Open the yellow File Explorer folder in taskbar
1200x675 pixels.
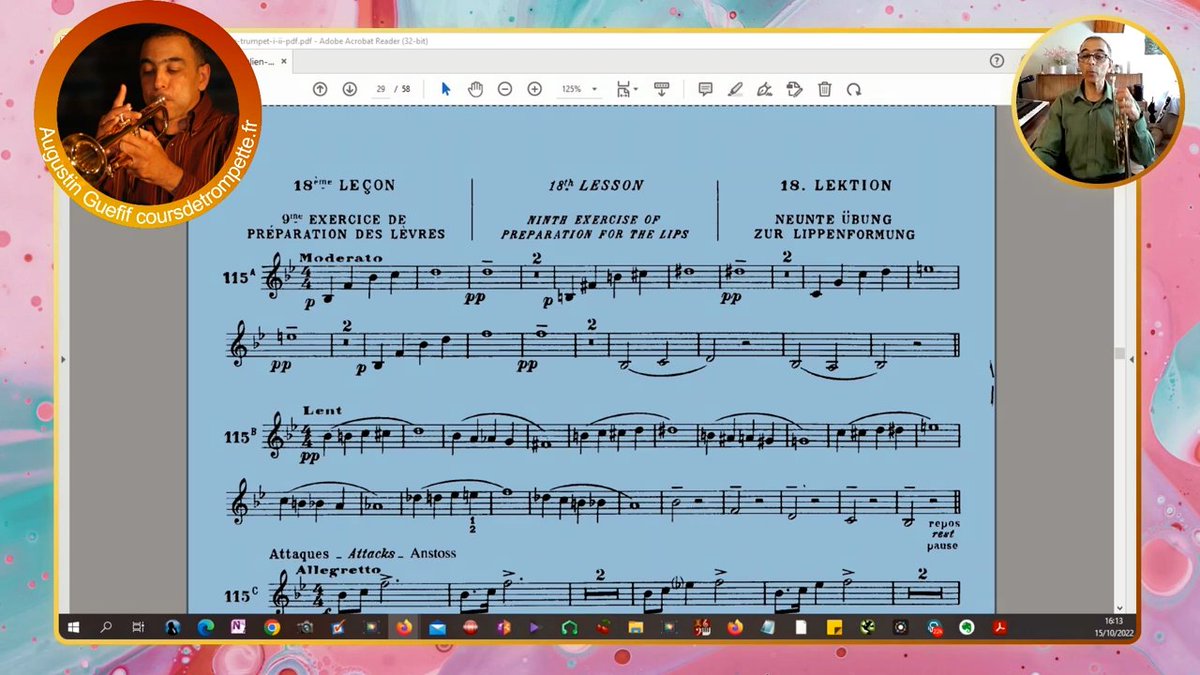635,628
